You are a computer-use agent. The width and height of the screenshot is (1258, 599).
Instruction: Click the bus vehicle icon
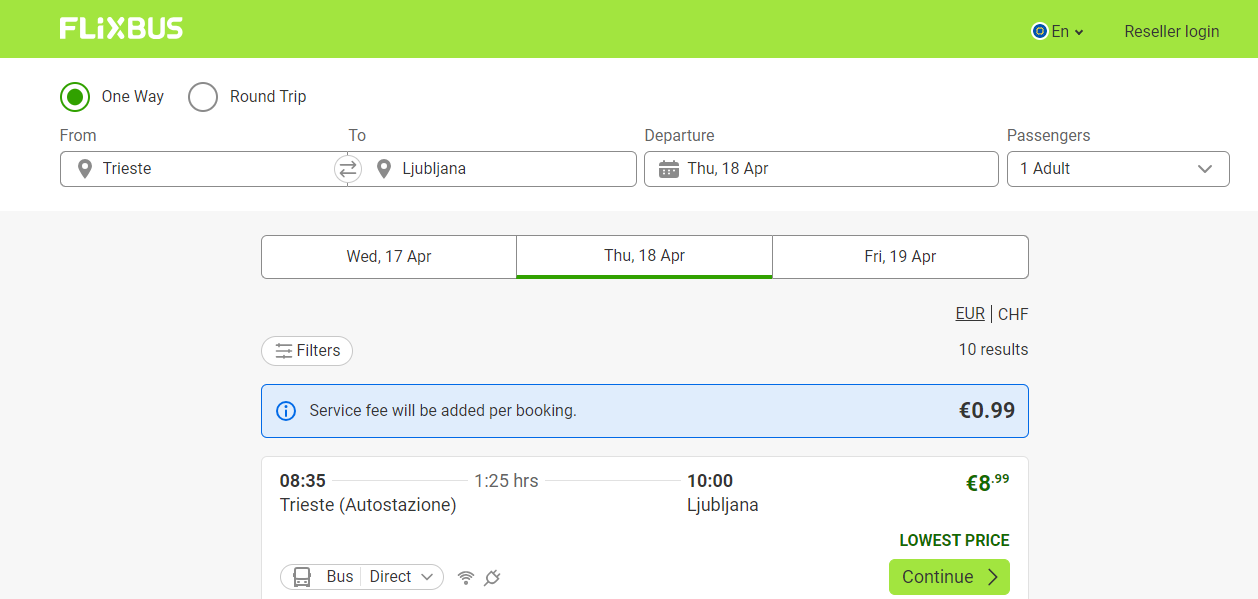tap(301, 577)
